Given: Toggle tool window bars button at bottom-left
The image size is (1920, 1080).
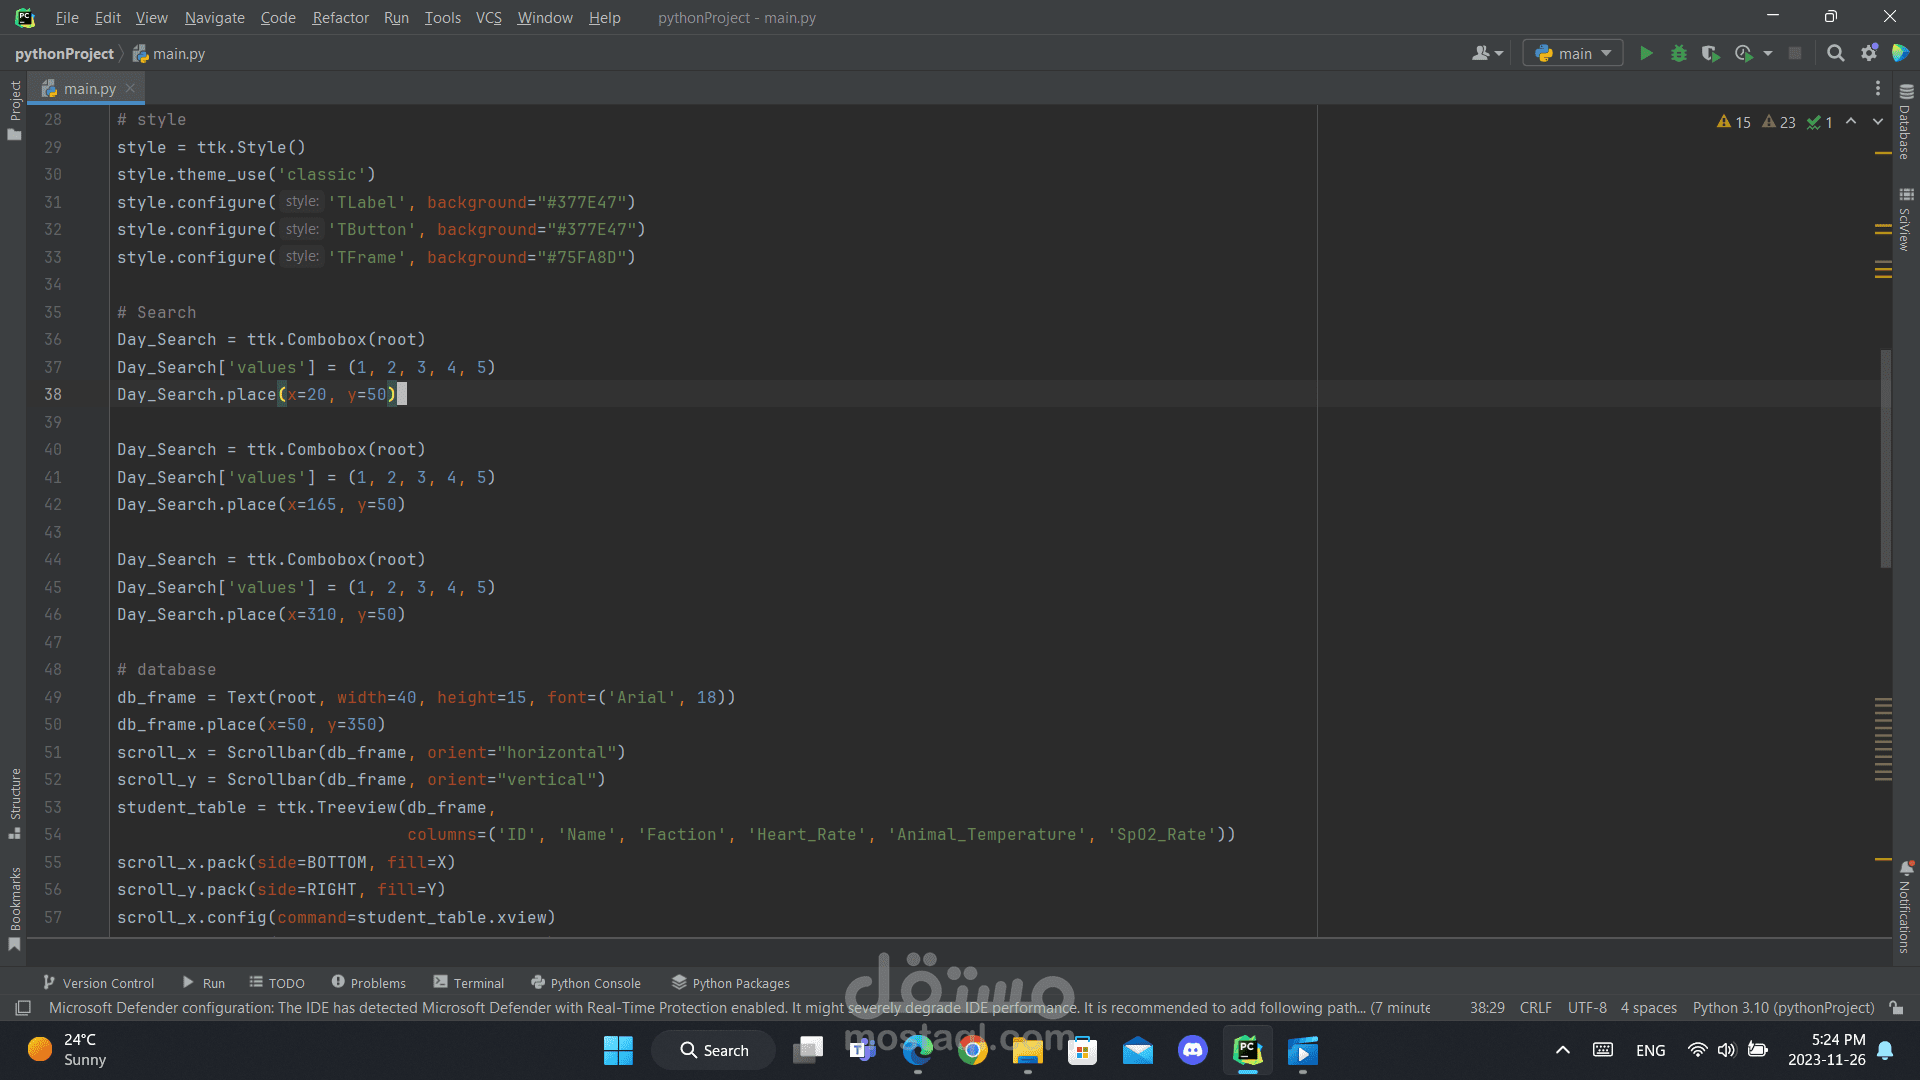Looking at the screenshot, I should click(x=23, y=1008).
